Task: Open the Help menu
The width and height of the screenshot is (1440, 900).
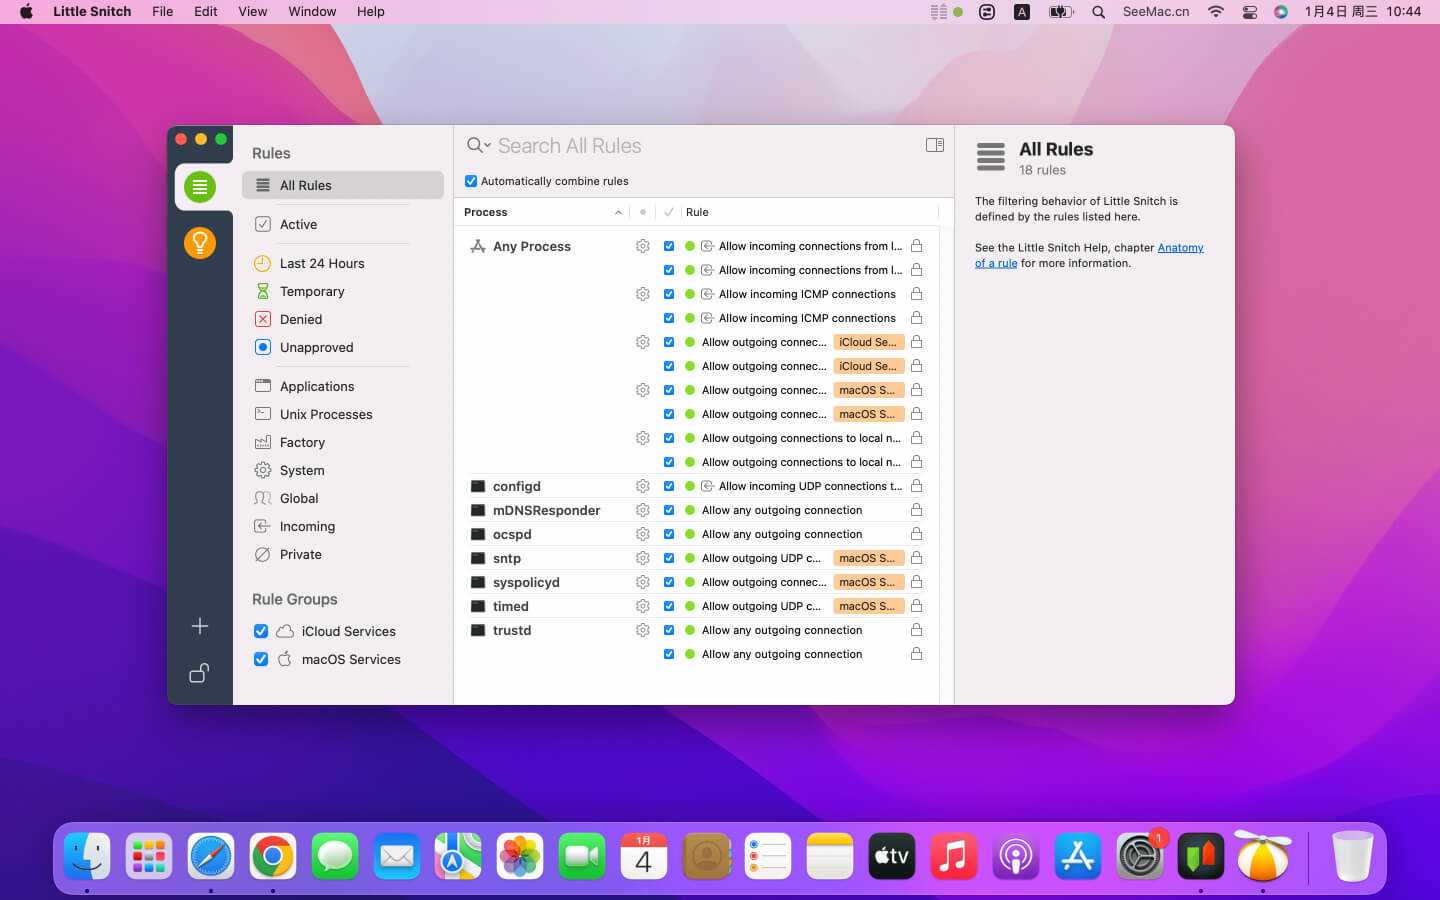Action: point(371,12)
